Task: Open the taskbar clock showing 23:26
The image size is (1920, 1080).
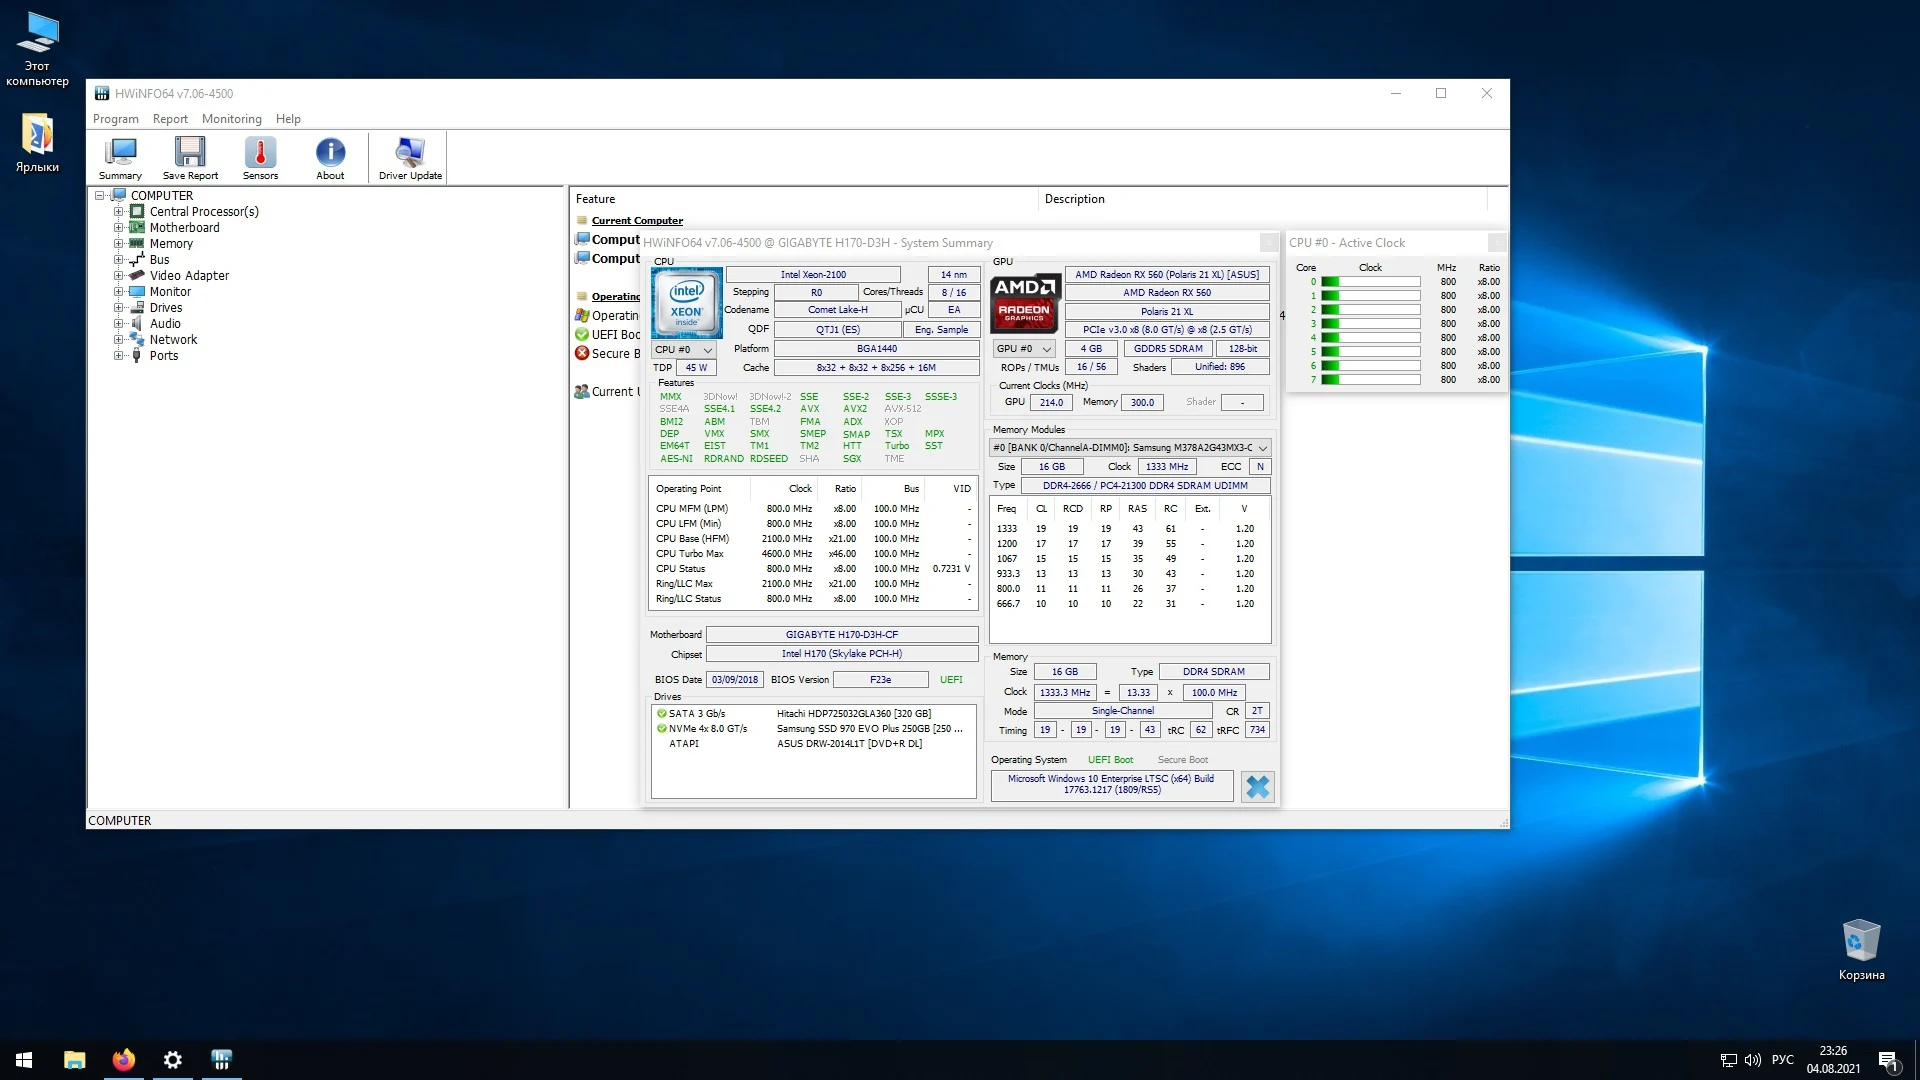Action: 1833,1060
